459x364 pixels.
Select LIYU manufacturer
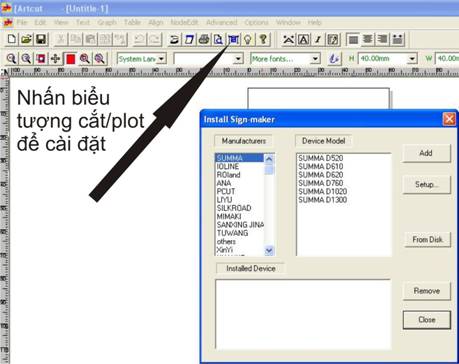240,200
